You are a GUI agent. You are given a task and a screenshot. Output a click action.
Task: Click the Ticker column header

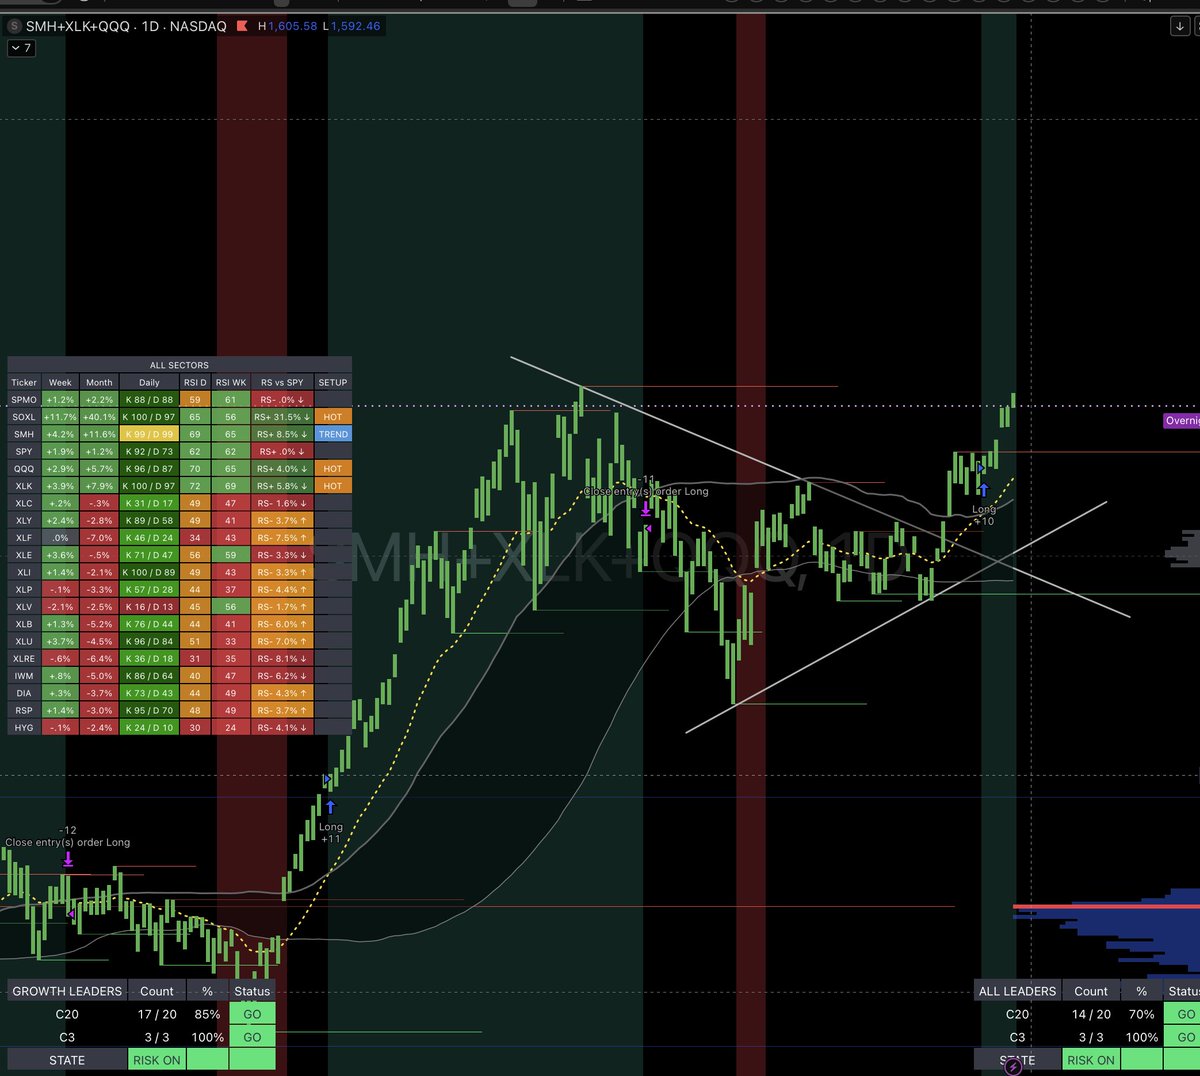(x=24, y=382)
